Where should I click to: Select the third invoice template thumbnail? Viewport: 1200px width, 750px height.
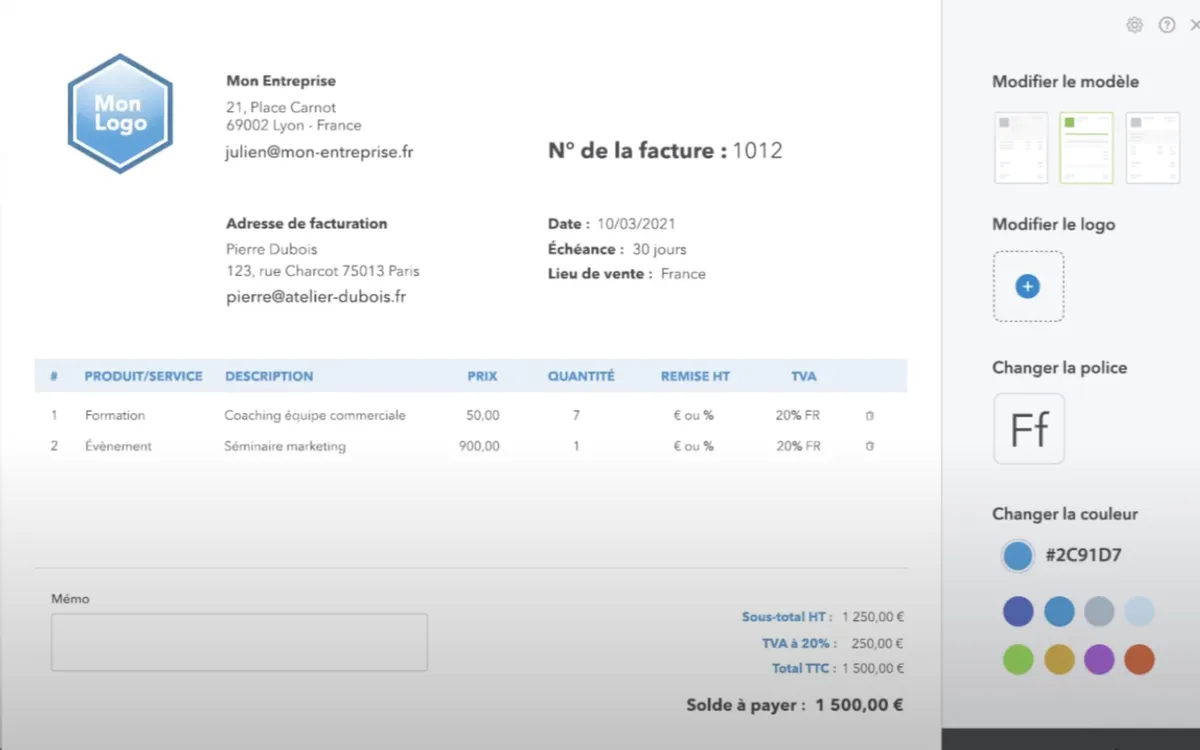pyautogui.click(x=1152, y=148)
